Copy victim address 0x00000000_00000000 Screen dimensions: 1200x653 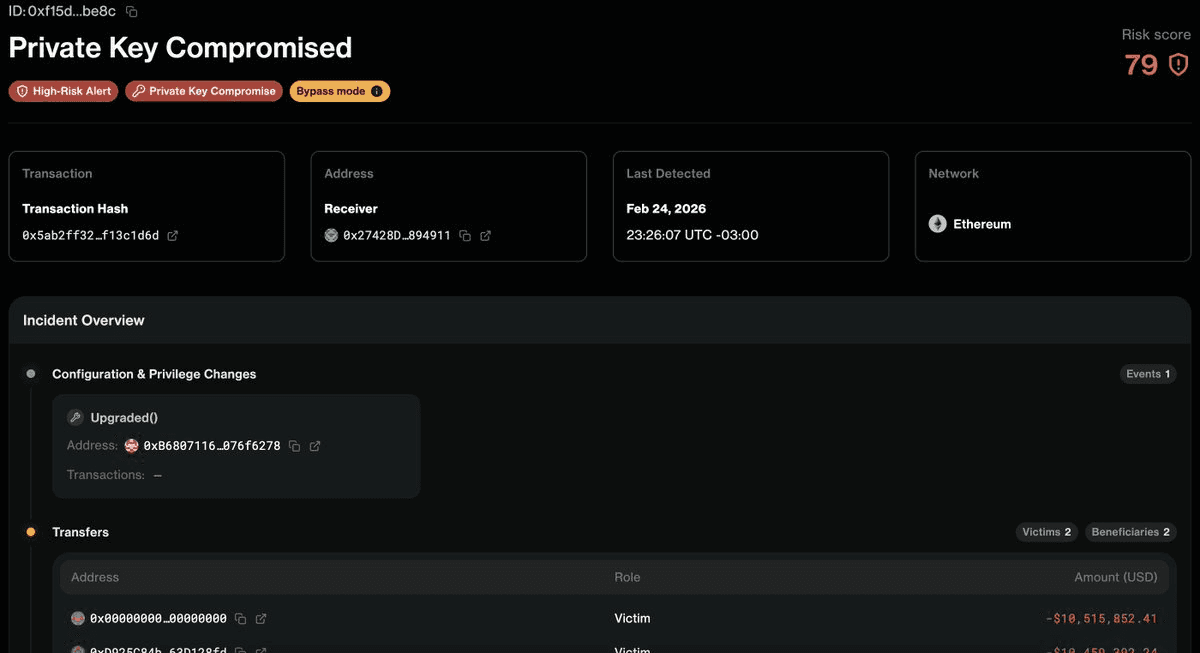pyautogui.click(x=239, y=618)
